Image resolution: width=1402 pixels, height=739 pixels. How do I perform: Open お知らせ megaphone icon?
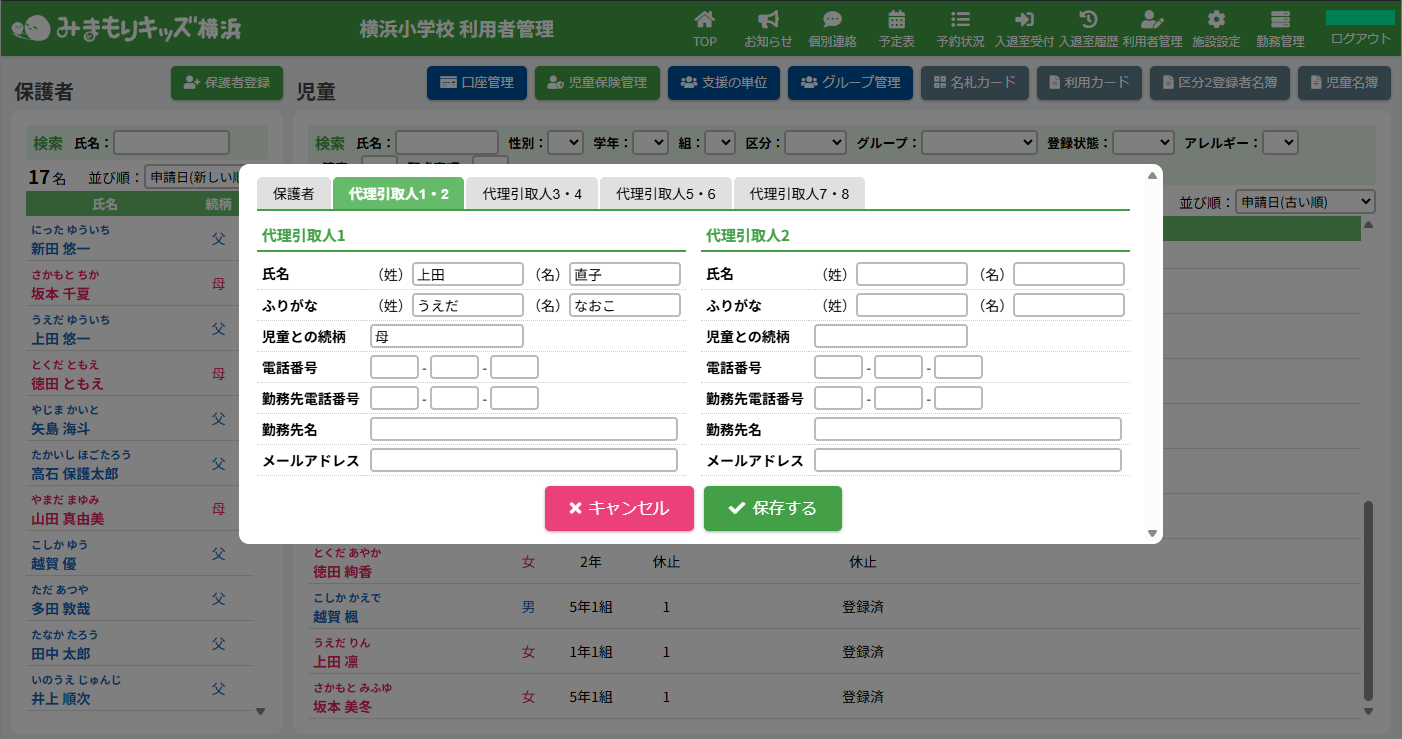[x=768, y=20]
